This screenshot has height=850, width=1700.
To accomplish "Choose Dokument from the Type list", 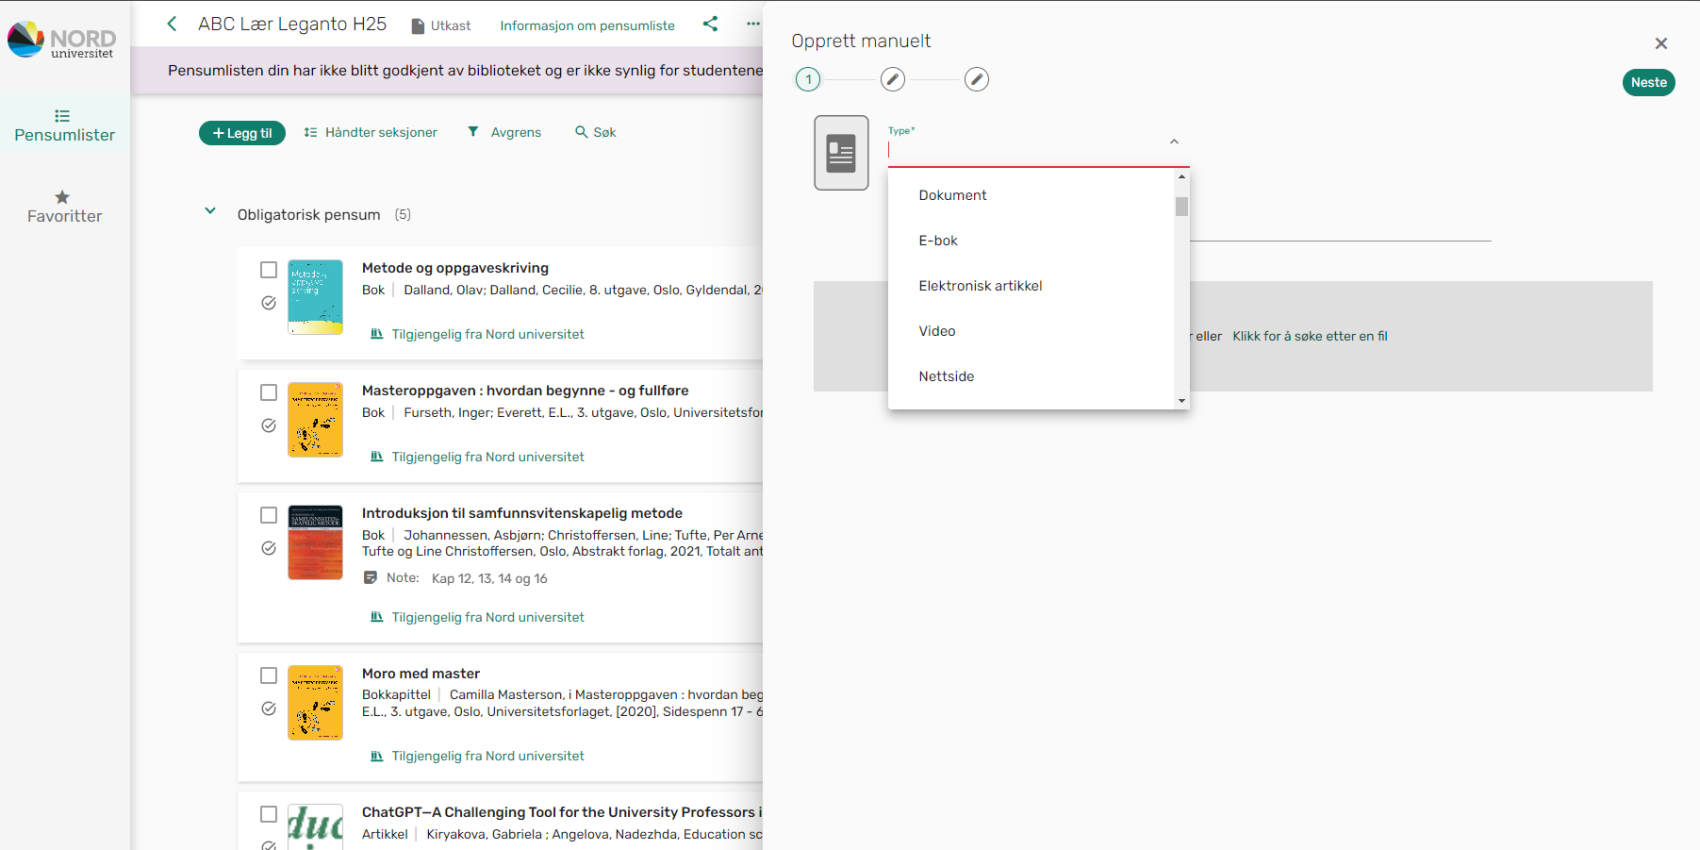I will (1031, 195).
